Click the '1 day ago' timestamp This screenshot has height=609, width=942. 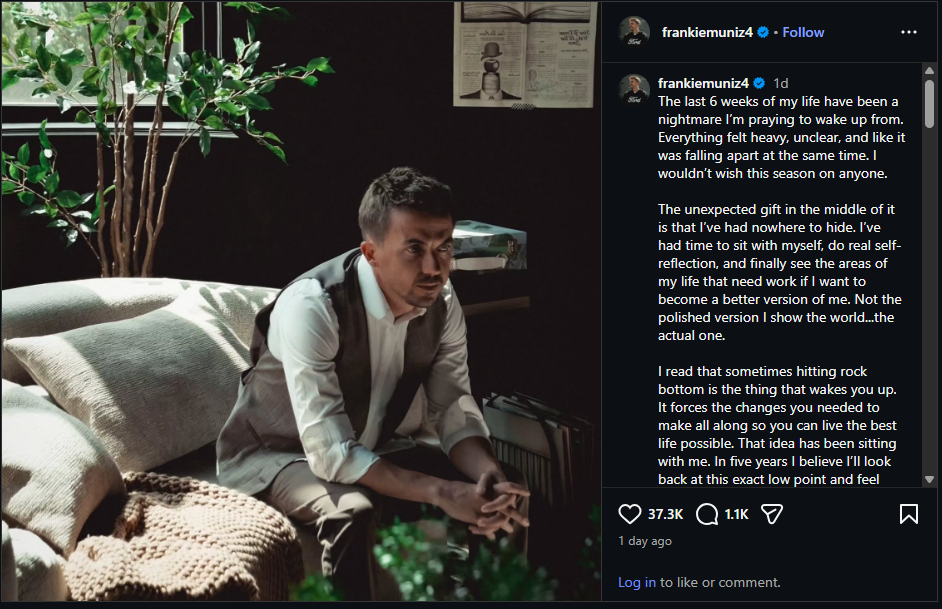tap(645, 541)
